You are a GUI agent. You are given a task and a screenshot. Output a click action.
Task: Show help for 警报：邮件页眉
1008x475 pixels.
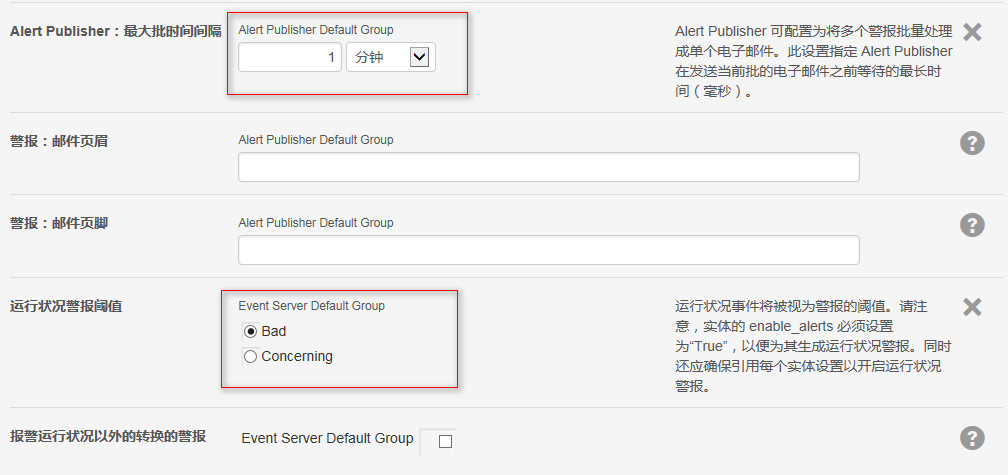[972, 143]
